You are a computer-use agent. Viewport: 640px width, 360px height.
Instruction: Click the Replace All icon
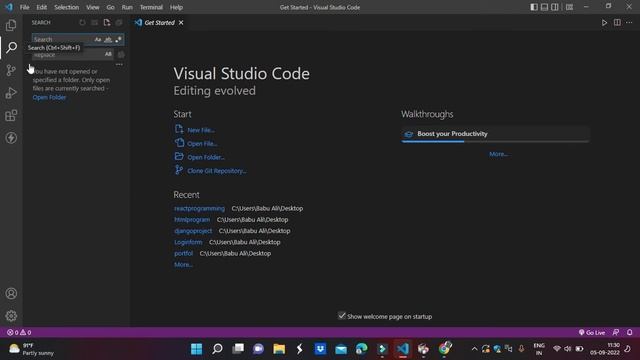pos(121,54)
